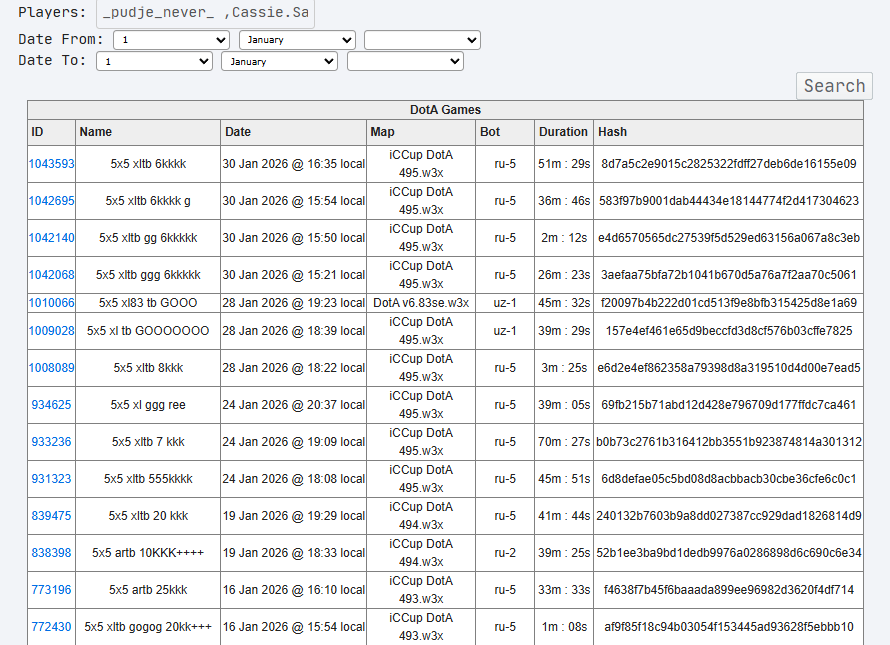This screenshot has width=890, height=645.
Task: Open game ID 1042140 link
Action: 52,238
